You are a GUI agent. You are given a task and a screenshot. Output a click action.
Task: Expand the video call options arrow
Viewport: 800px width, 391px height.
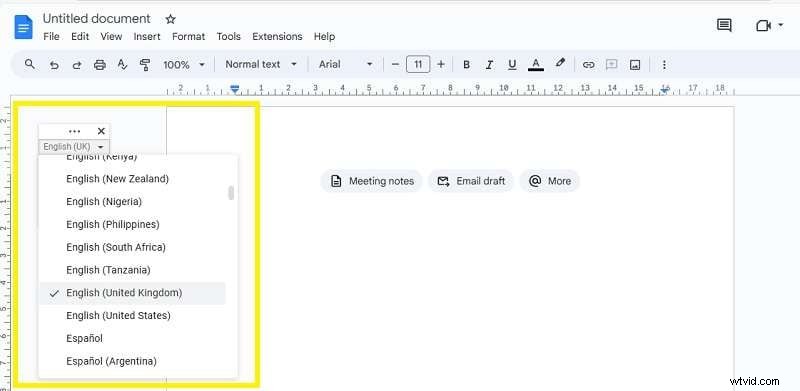tap(781, 25)
